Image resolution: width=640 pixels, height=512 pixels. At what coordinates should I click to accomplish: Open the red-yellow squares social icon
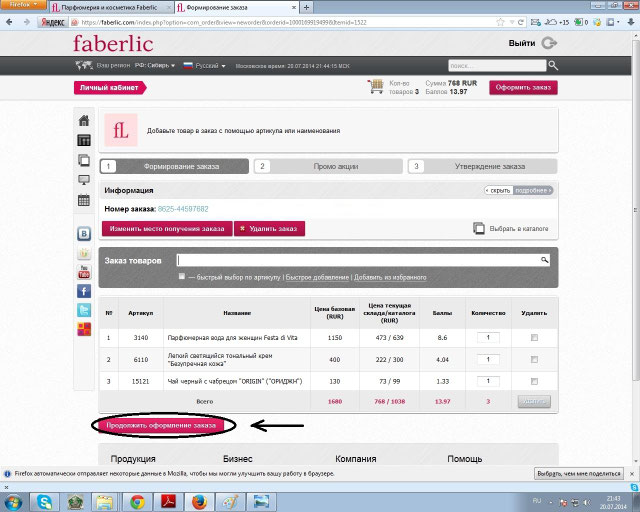[x=84, y=329]
